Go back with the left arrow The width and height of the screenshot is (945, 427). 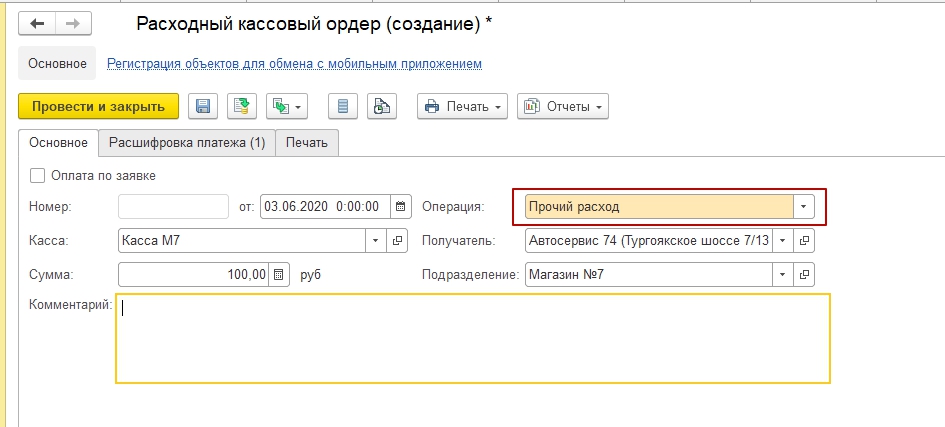(x=37, y=22)
